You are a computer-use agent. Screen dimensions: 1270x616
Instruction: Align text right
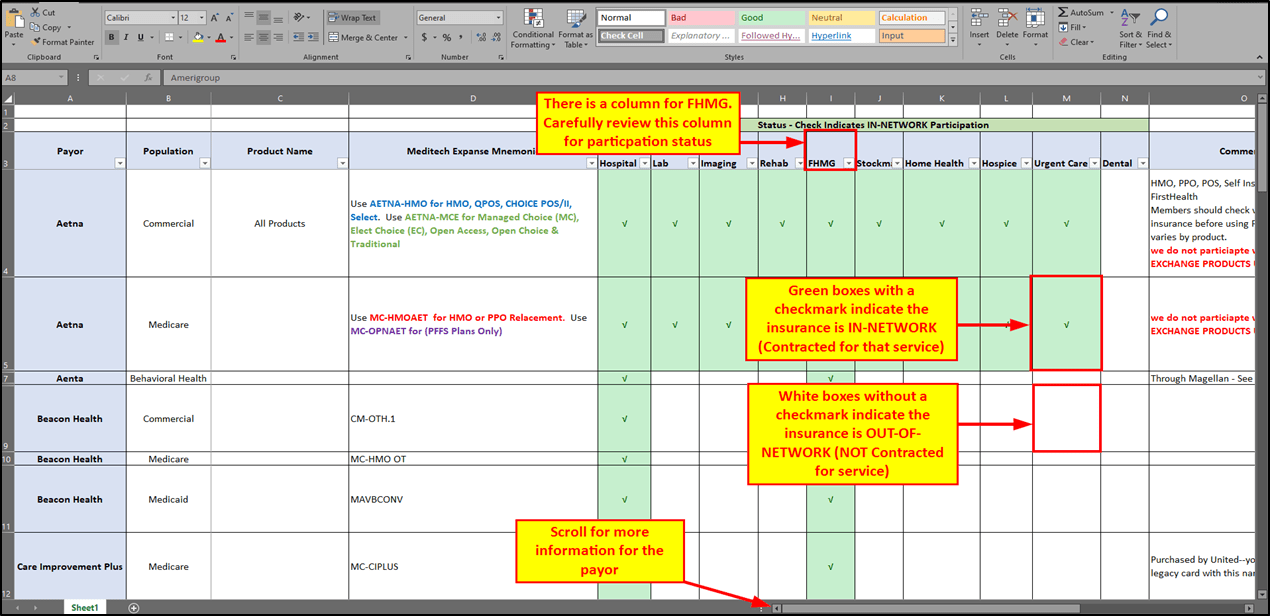[280, 37]
